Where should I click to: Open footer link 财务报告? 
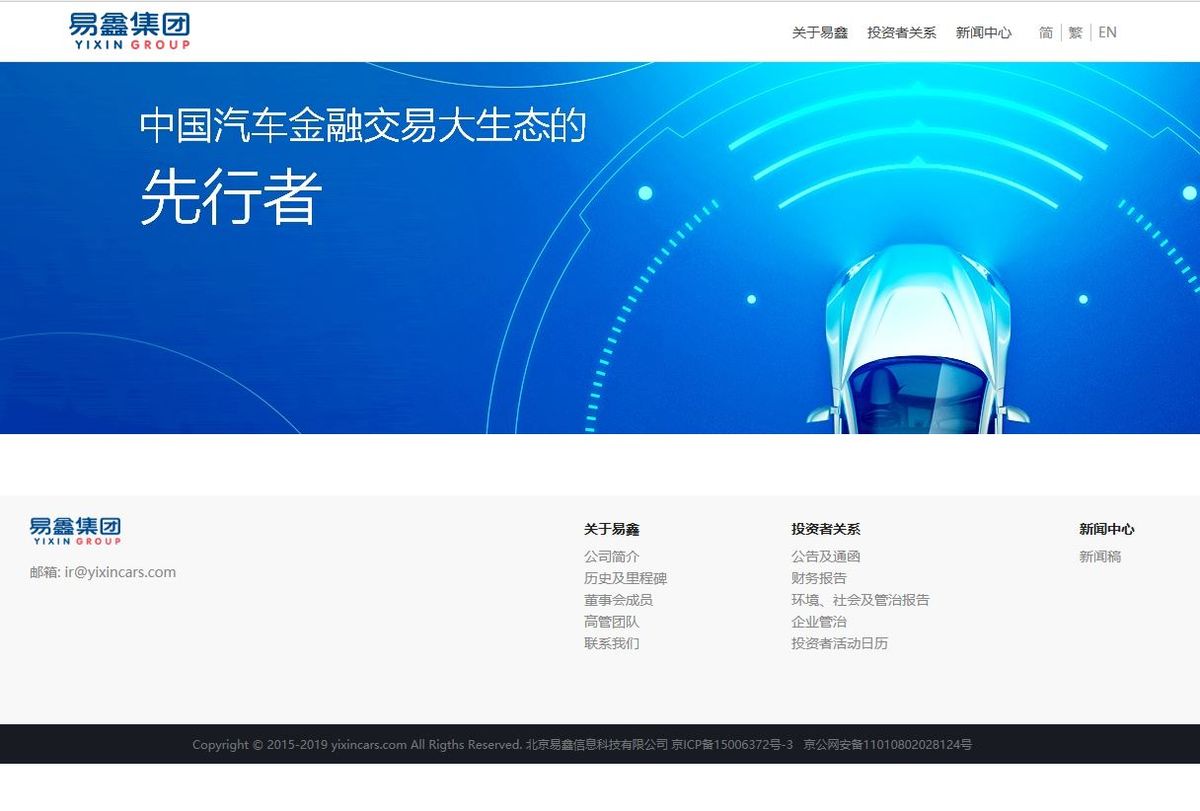(x=819, y=578)
